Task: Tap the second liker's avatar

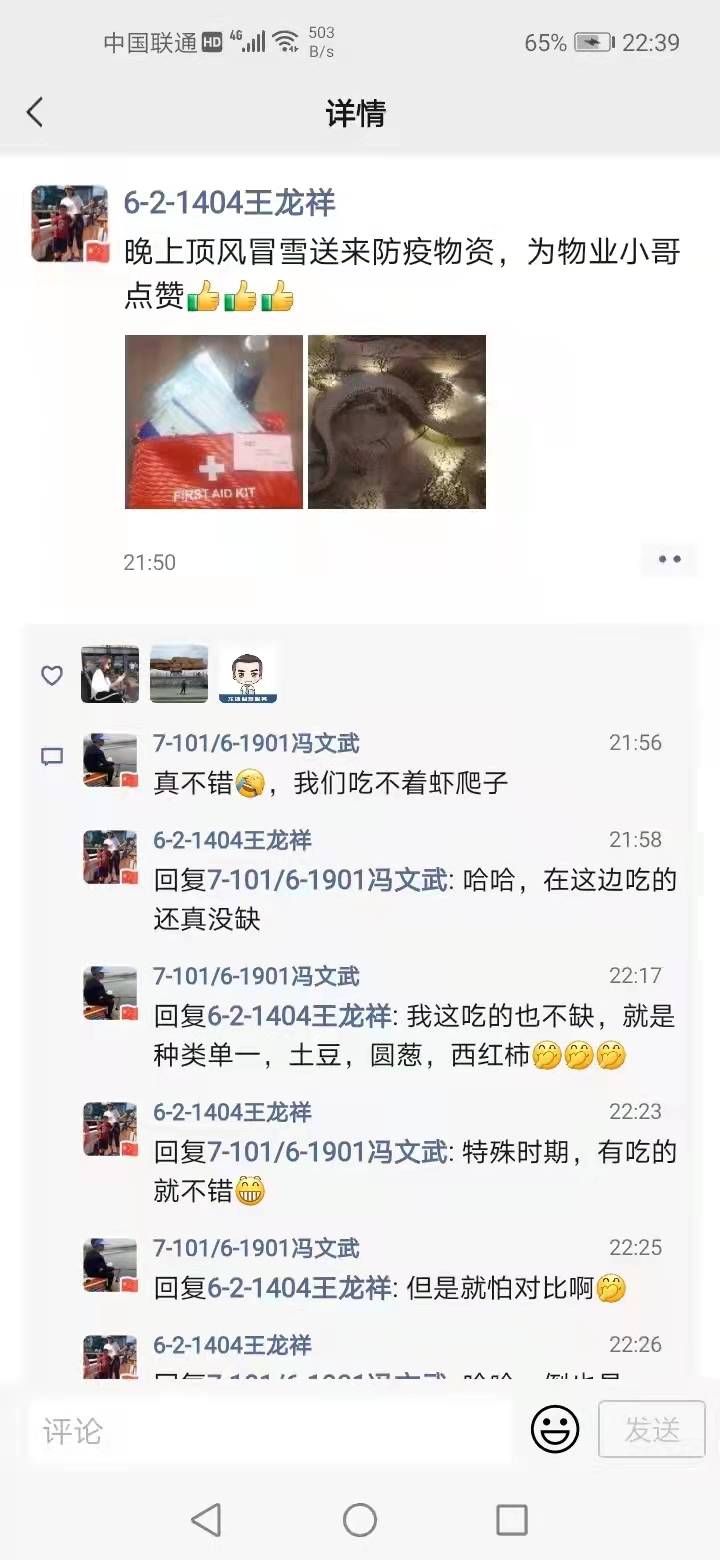Action: tap(179, 674)
